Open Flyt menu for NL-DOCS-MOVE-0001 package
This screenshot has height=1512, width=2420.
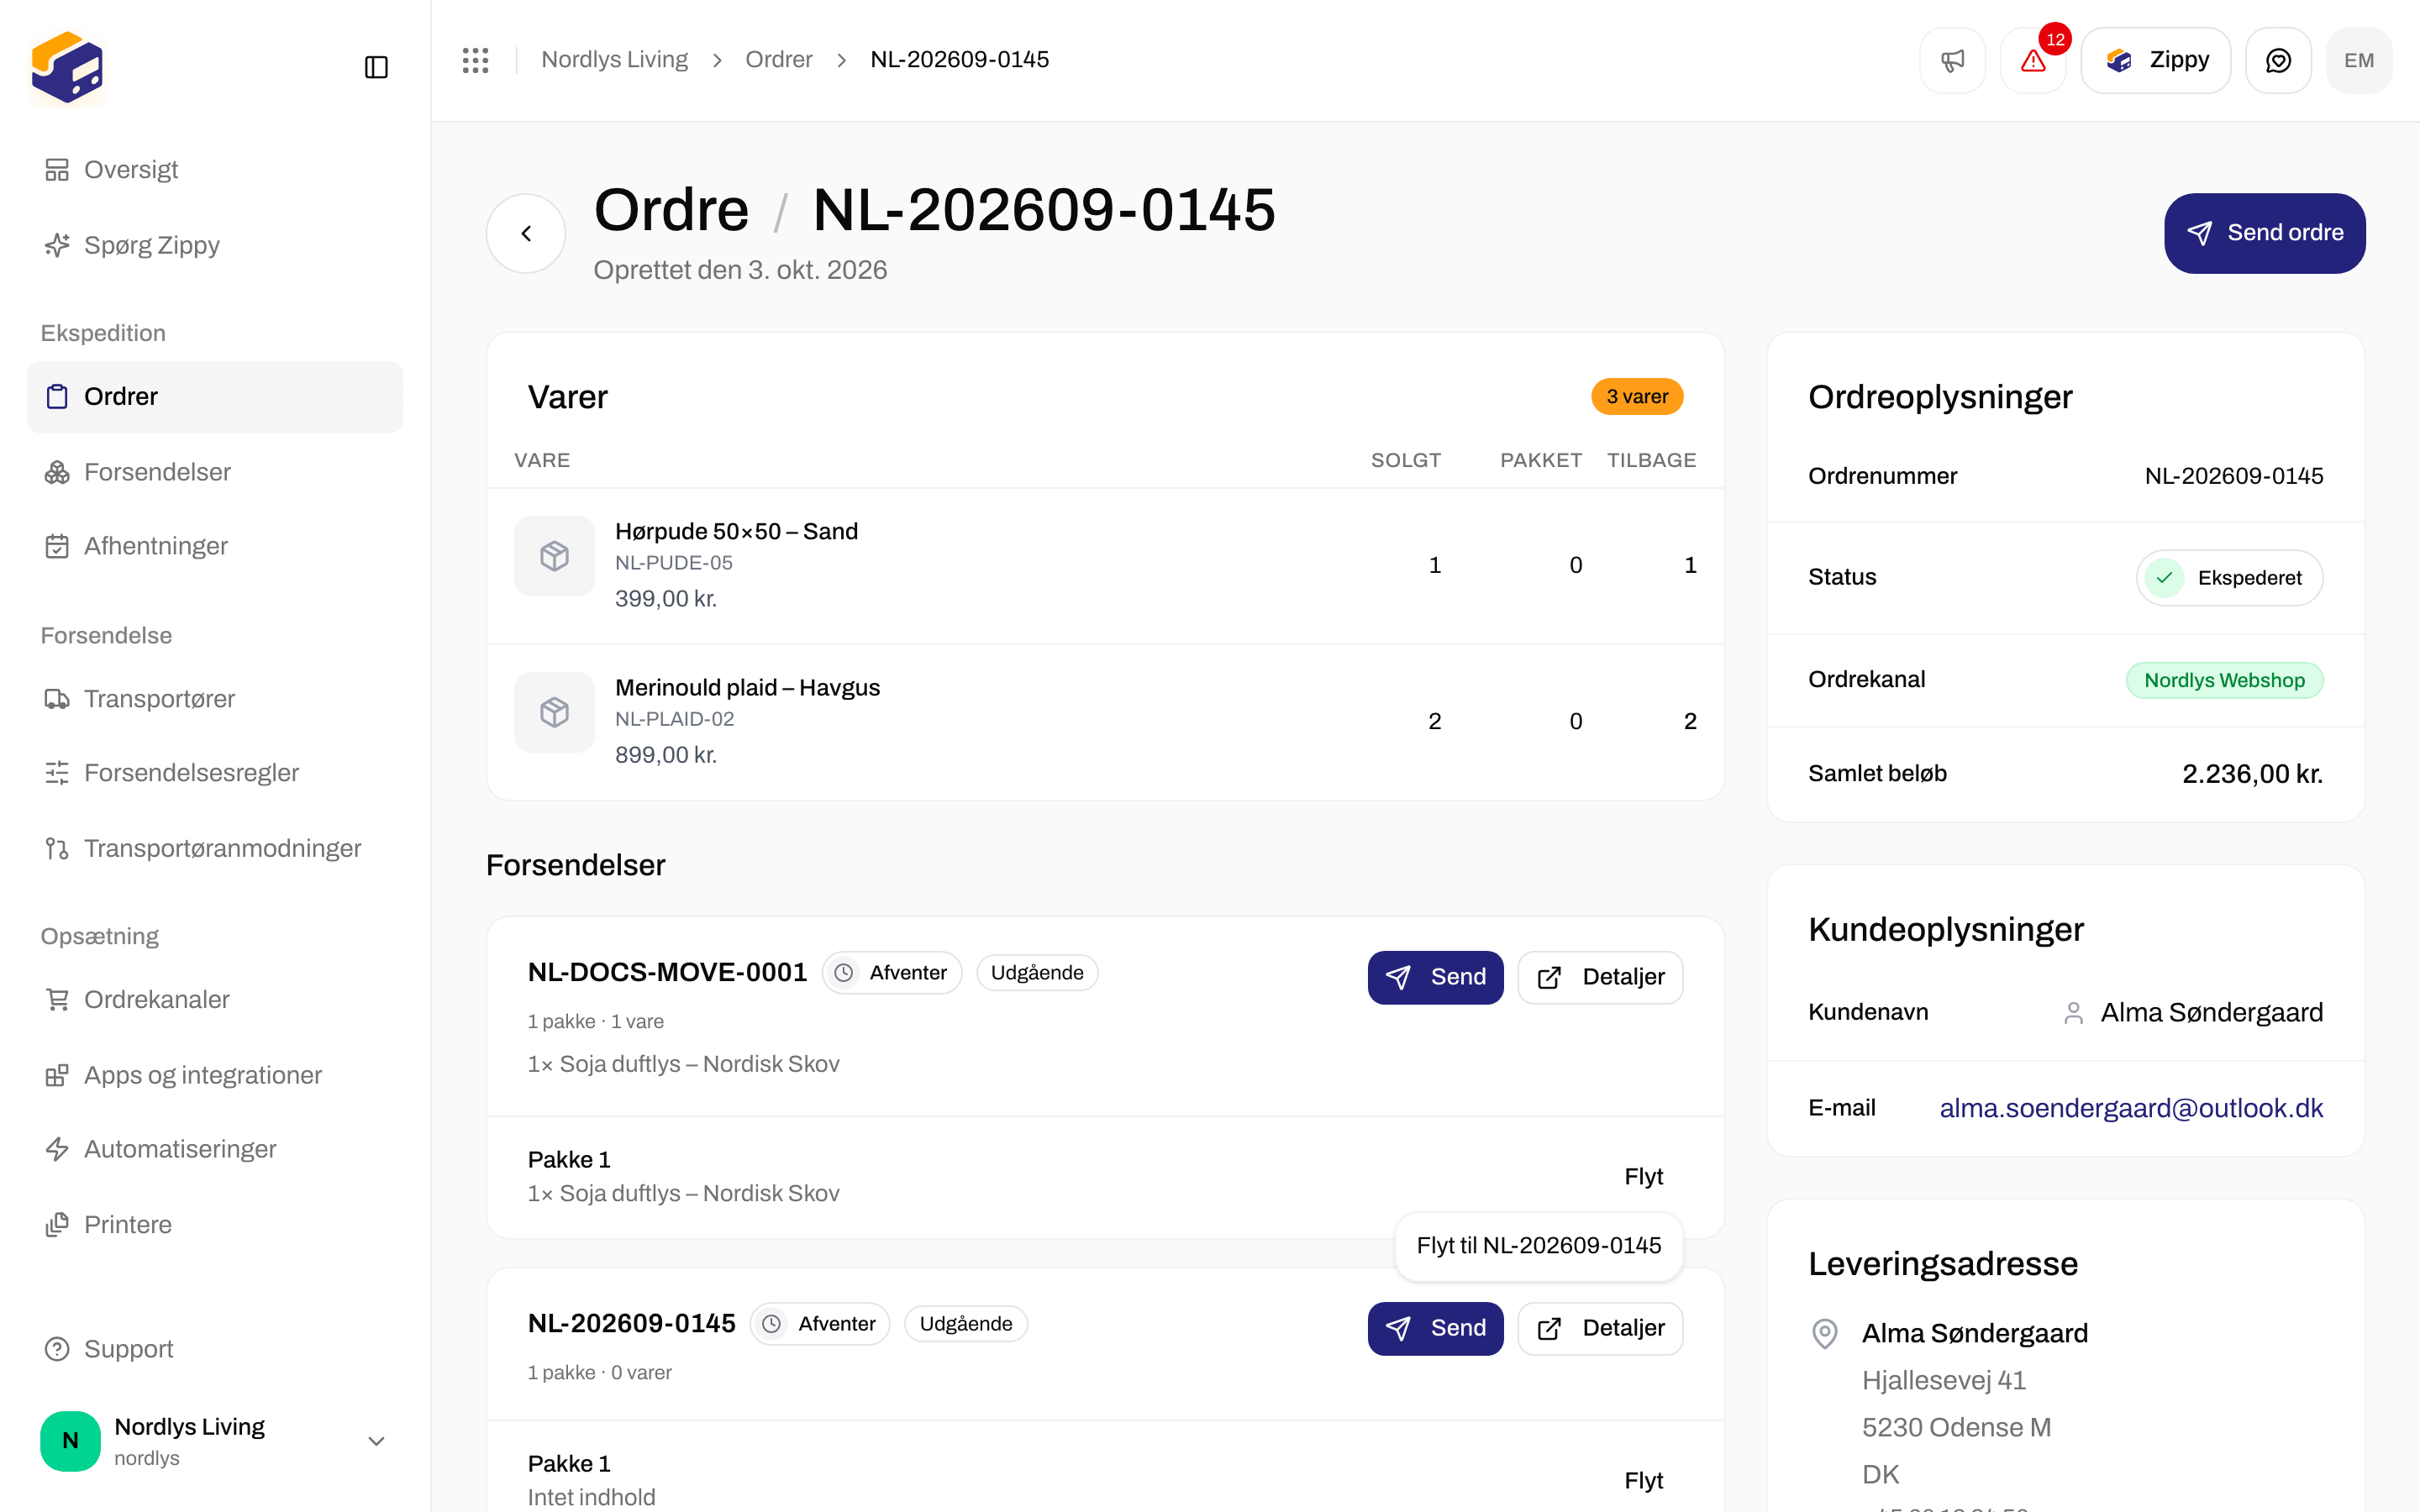[x=1643, y=1176]
